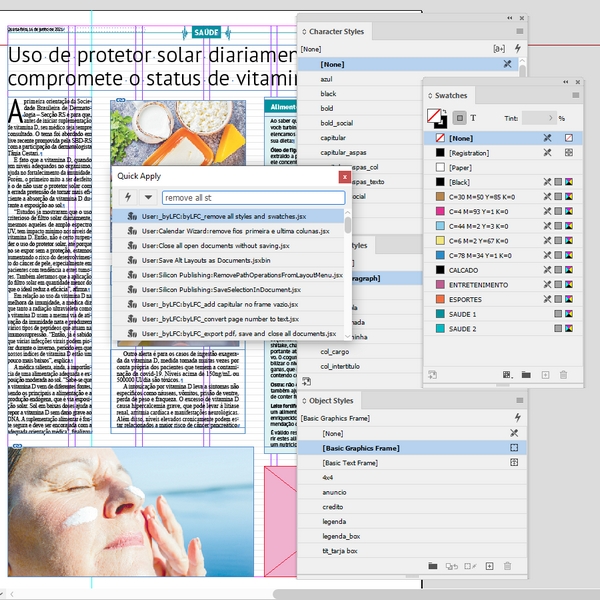Select the ESPORTES swatch

pos(503,299)
